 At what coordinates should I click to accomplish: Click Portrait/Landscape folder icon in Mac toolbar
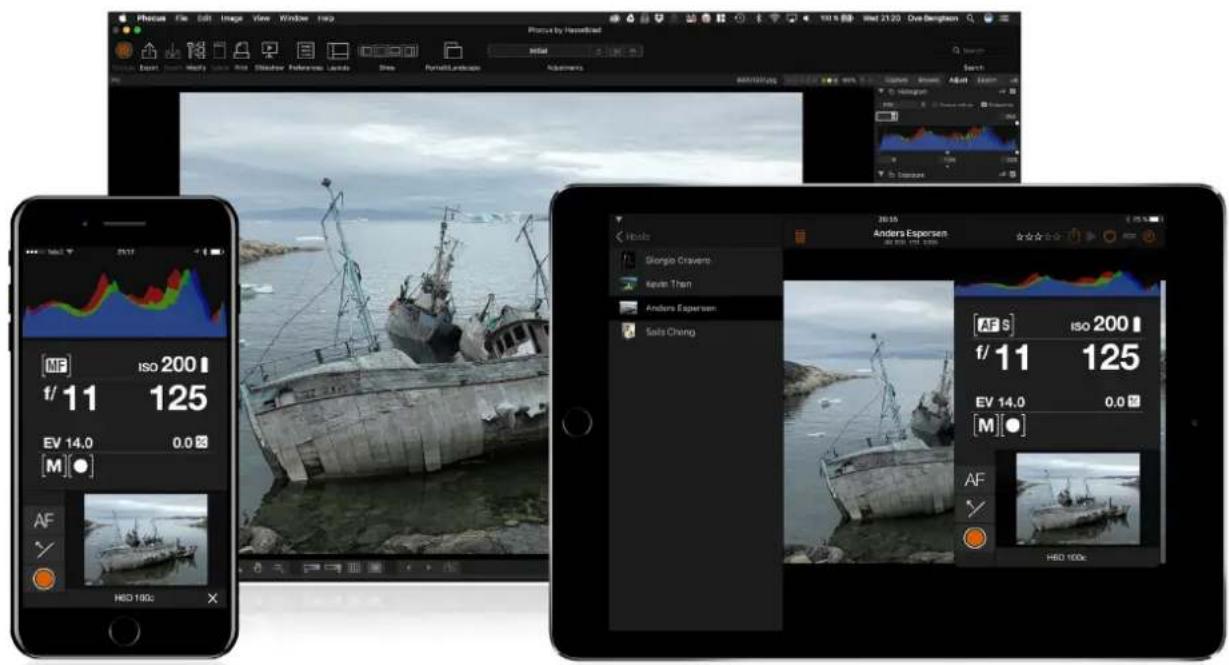click(x=452, y=50)
